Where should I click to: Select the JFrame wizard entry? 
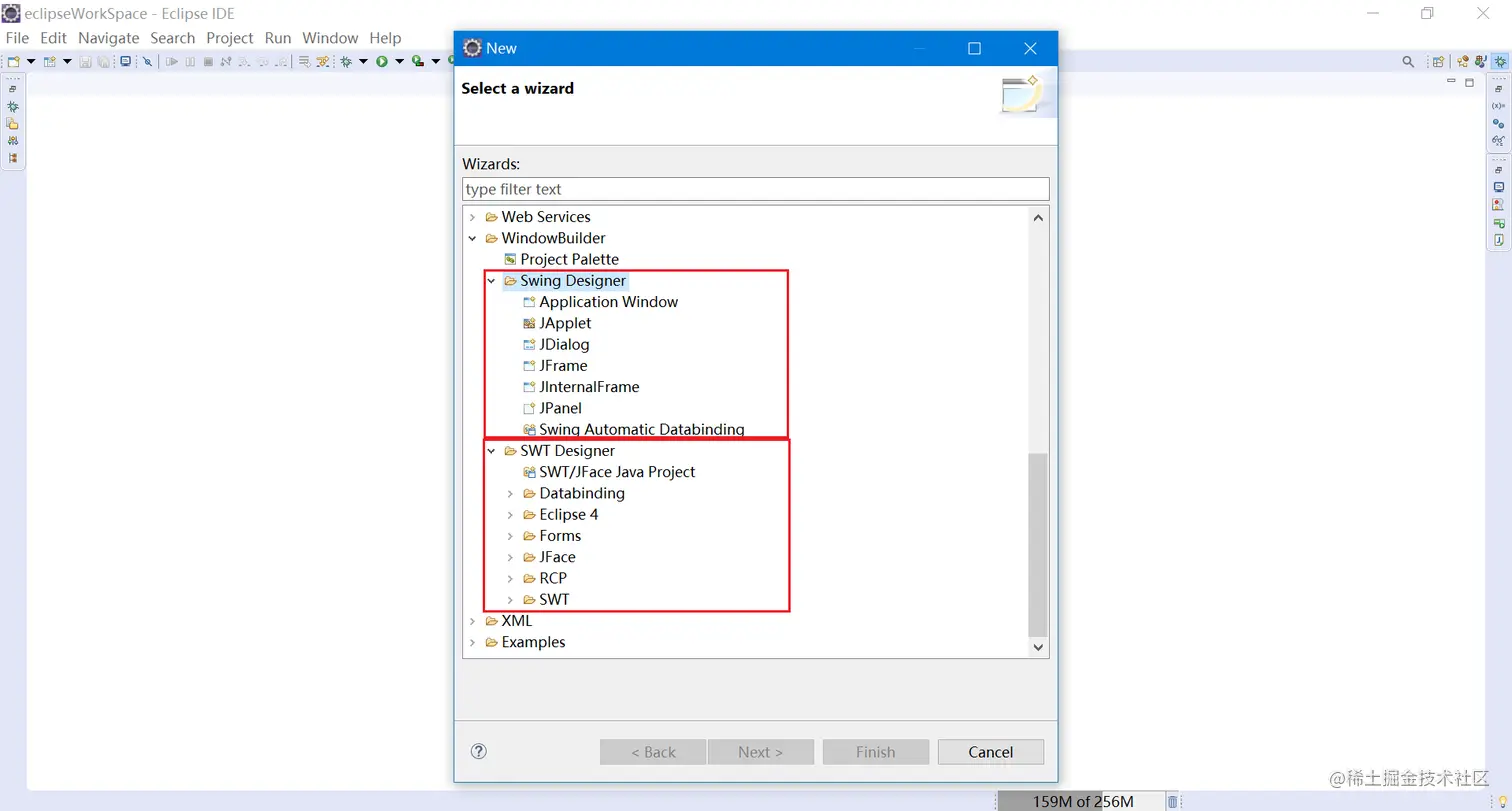[563, 366]
